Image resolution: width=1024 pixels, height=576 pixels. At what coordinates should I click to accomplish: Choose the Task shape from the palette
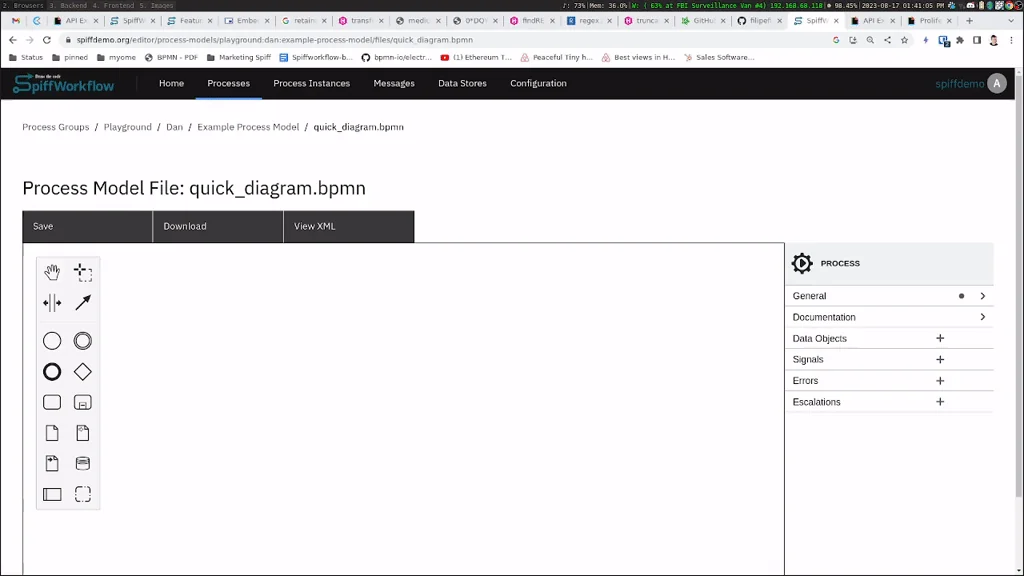click(52, 401)
